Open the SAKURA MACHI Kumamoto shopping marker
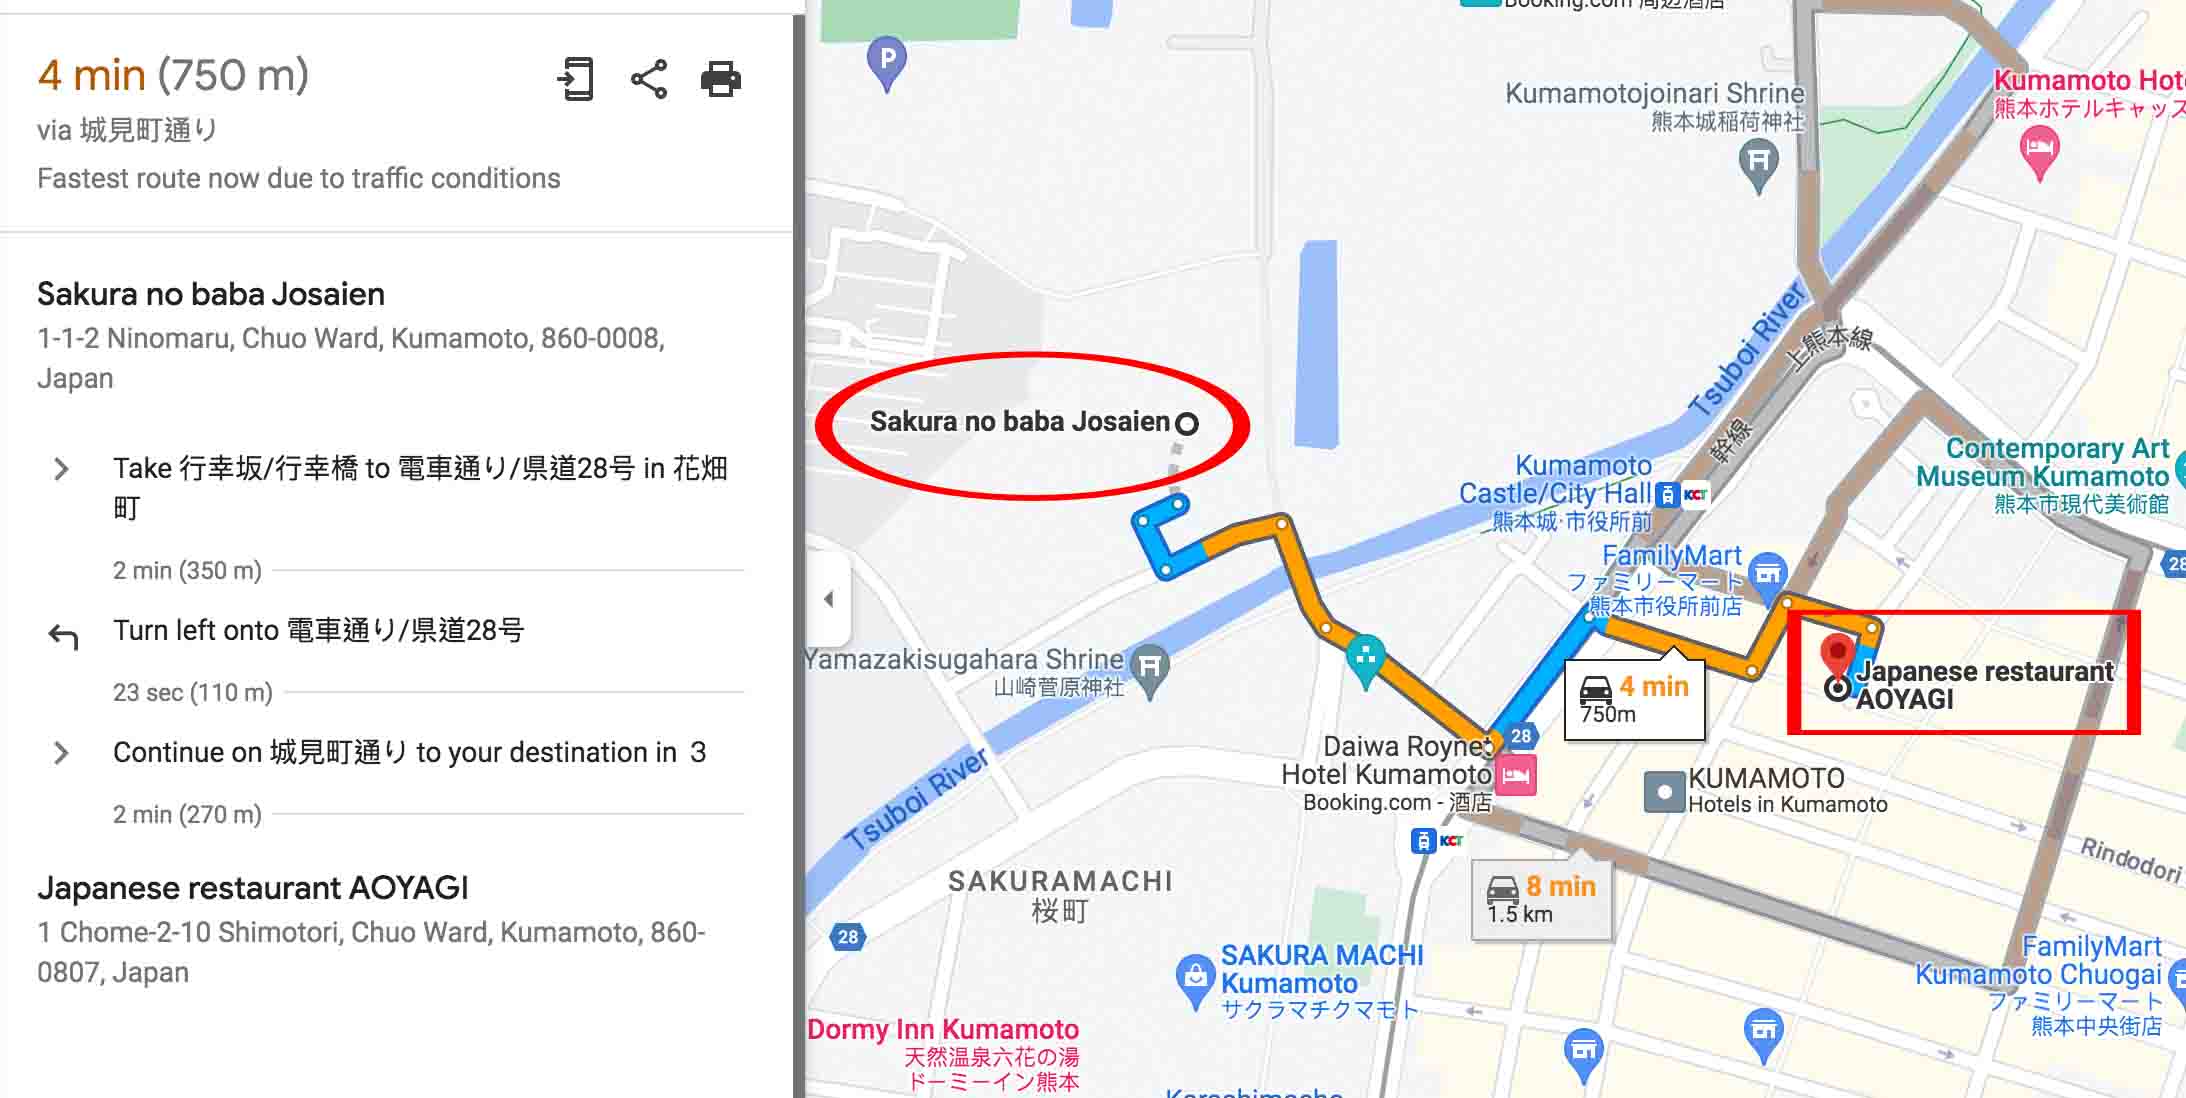 point(1194,982)
